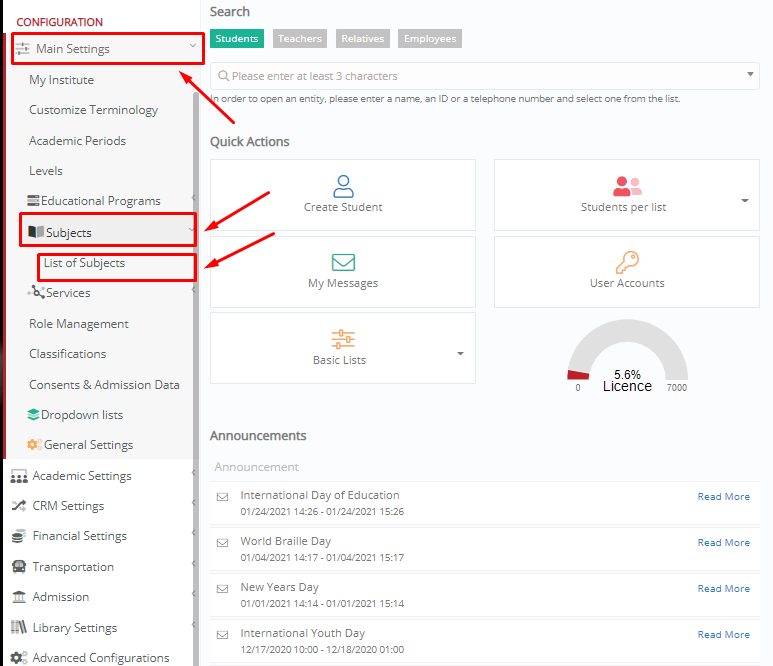Viewport: 773px width, 666px height.
Task: Click the Dropdown lists layers icon
Action: [33, 415]
